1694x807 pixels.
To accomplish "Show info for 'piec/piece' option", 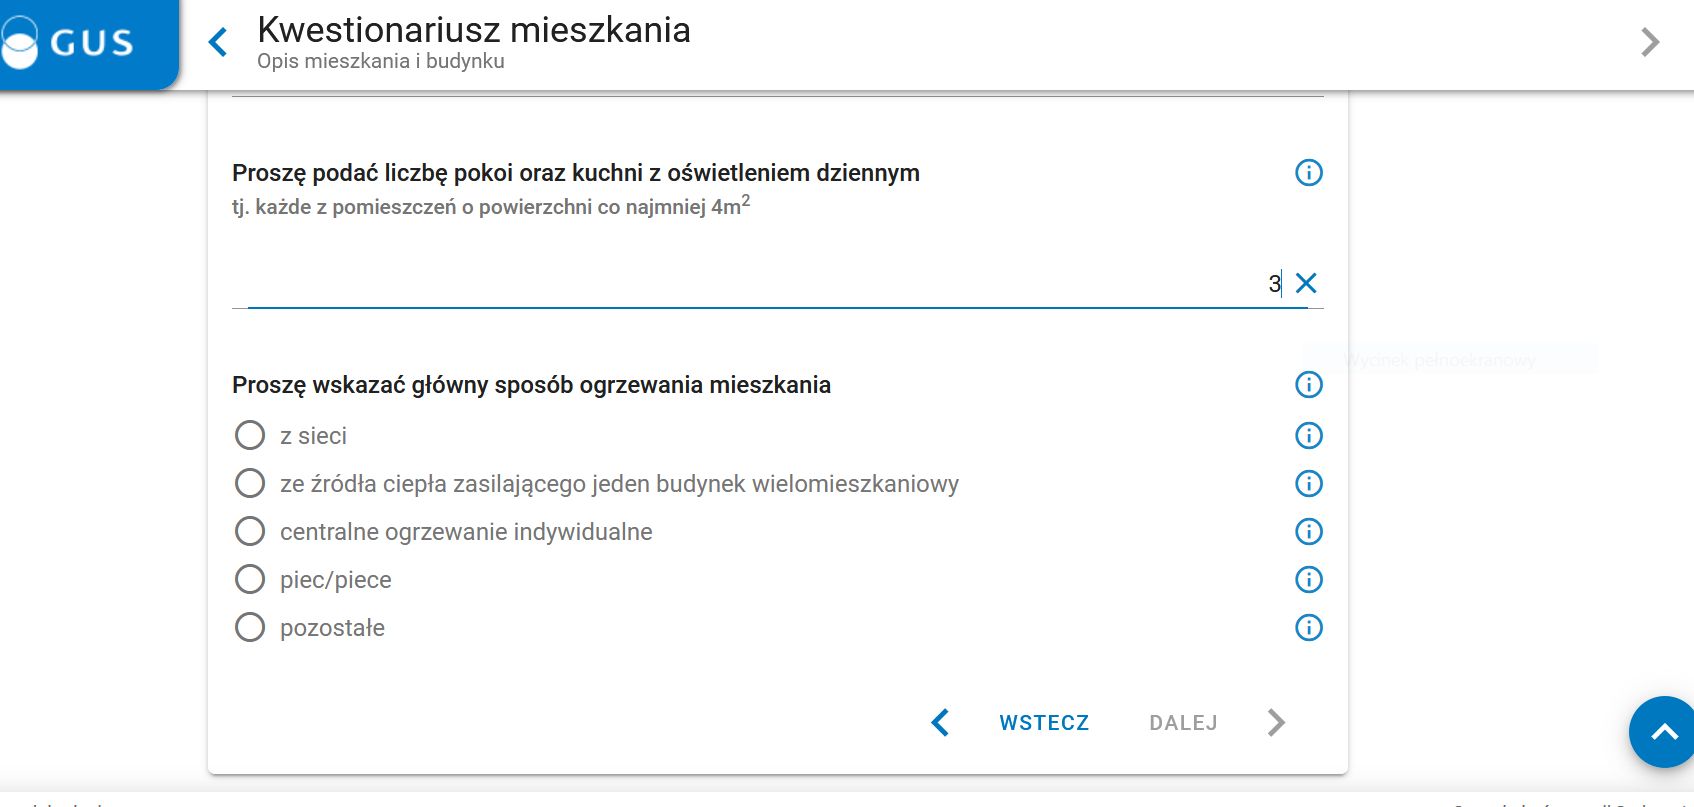I will point(1308,580).
